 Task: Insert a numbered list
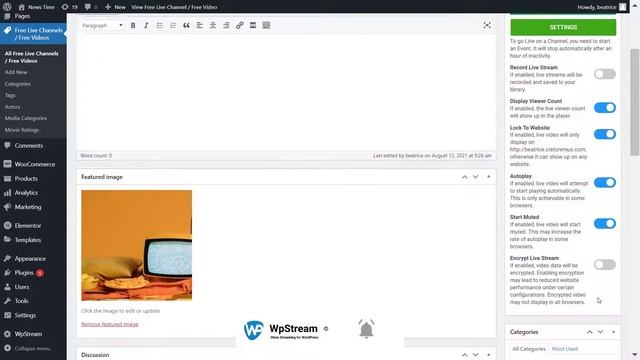pyautogui.click(x=173, y=25)
